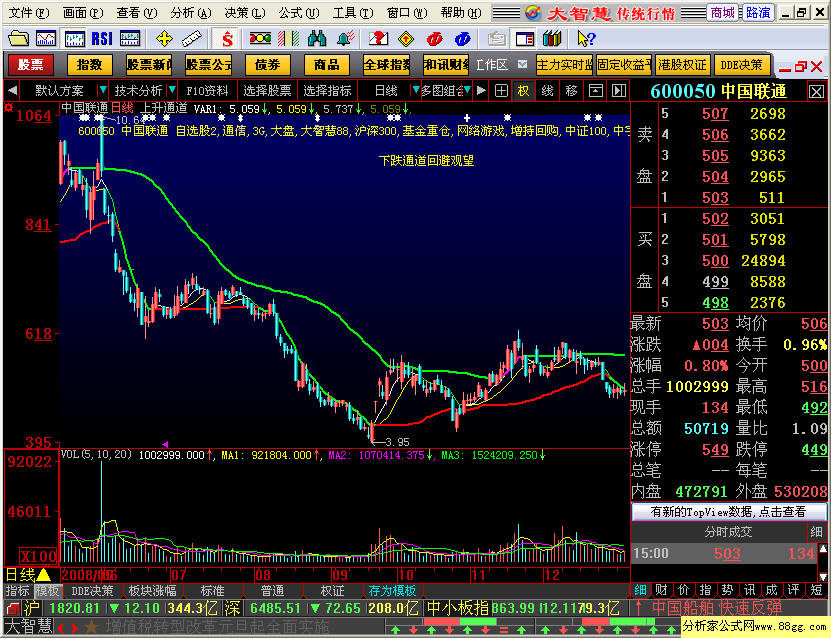
Task: Activate the help cursor question icon
Action: click(586, 38)
